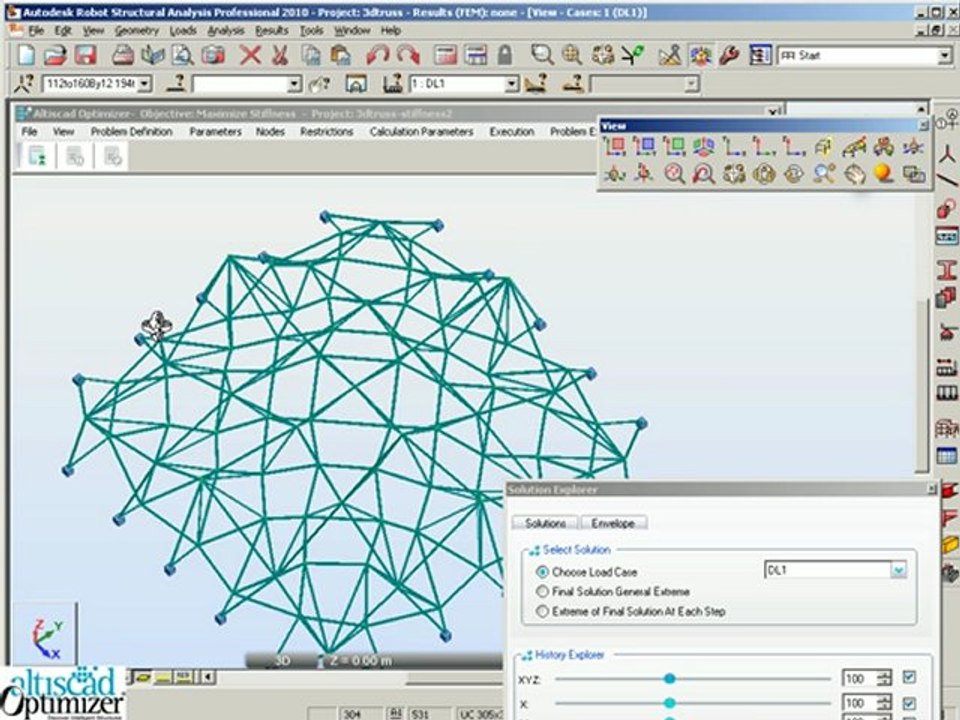Open the Geometry menu

pyautogui.click(x=137, y=30)
